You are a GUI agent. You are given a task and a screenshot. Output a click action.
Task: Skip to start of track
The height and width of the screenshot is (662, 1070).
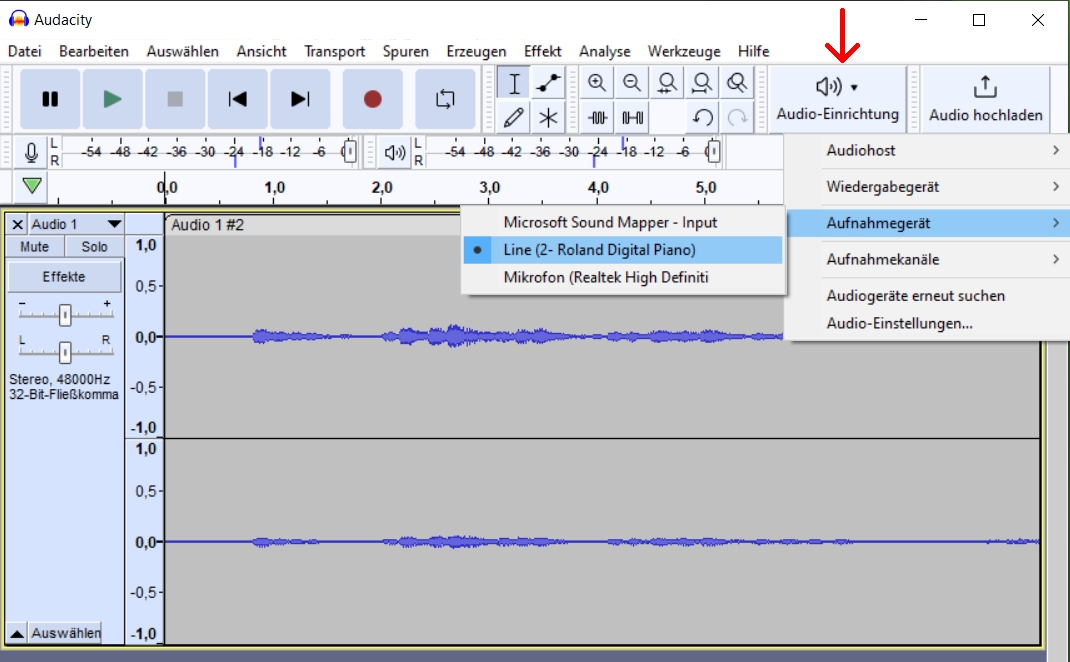[237, 99]
